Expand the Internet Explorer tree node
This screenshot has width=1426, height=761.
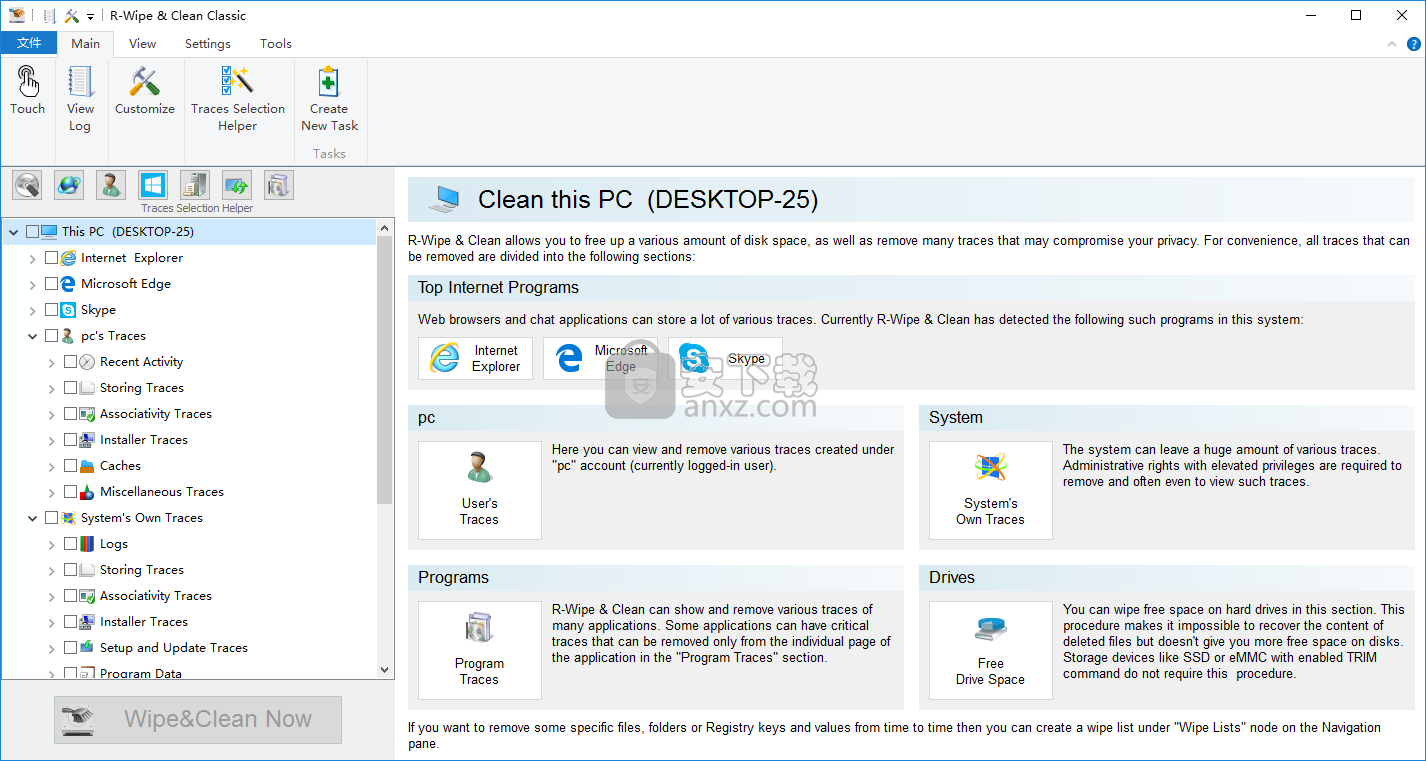pos(33,258)
